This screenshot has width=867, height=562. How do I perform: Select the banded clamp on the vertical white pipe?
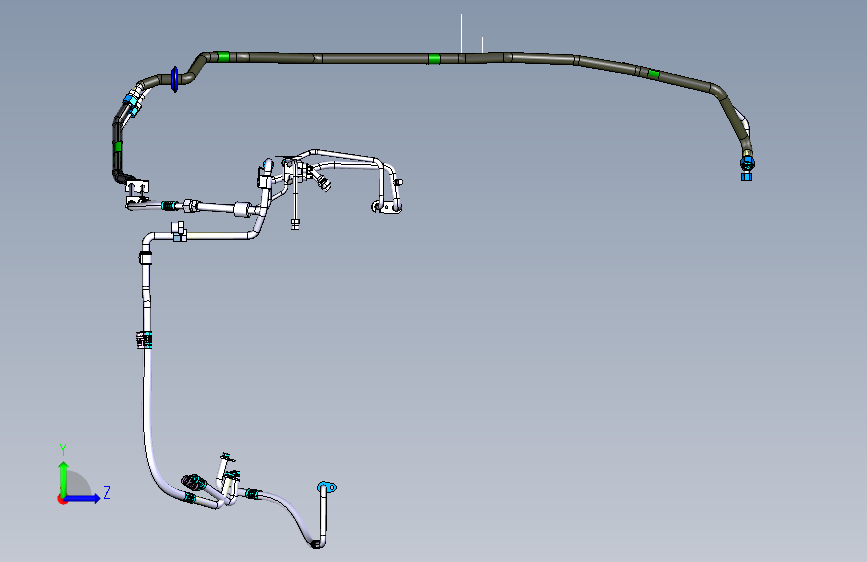pos(144,340)
